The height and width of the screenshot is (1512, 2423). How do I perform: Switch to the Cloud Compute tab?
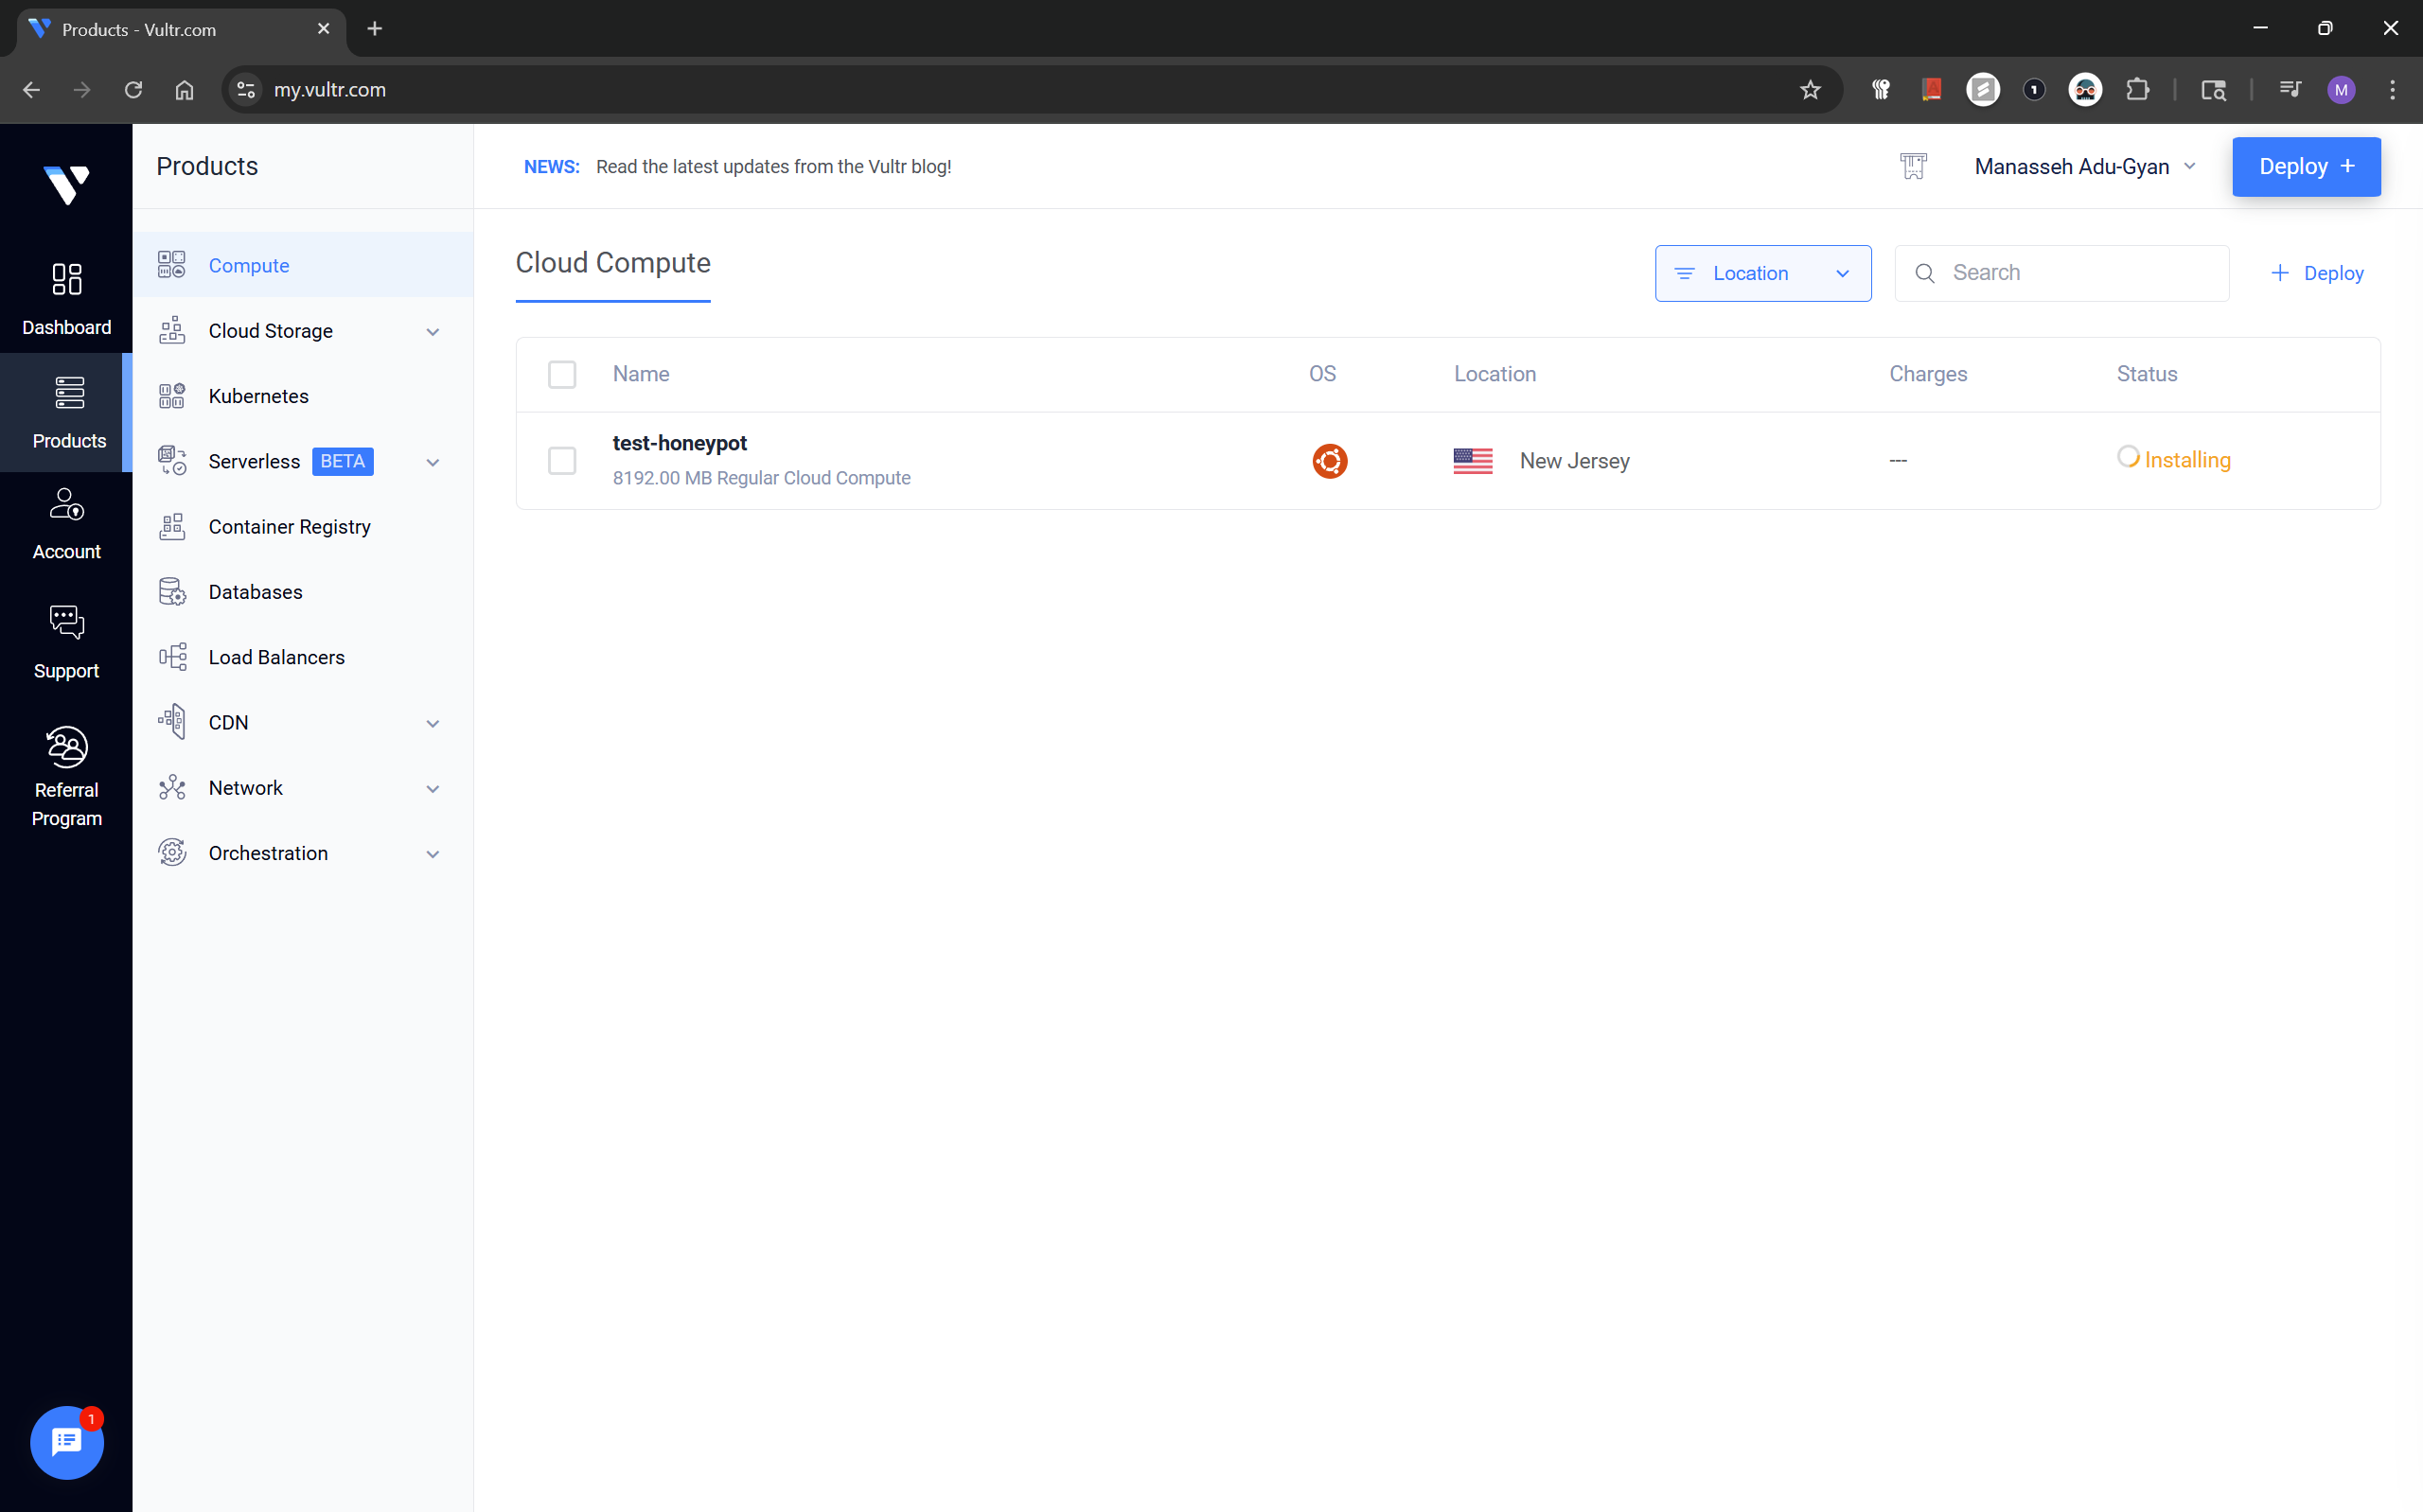point(613,263)
